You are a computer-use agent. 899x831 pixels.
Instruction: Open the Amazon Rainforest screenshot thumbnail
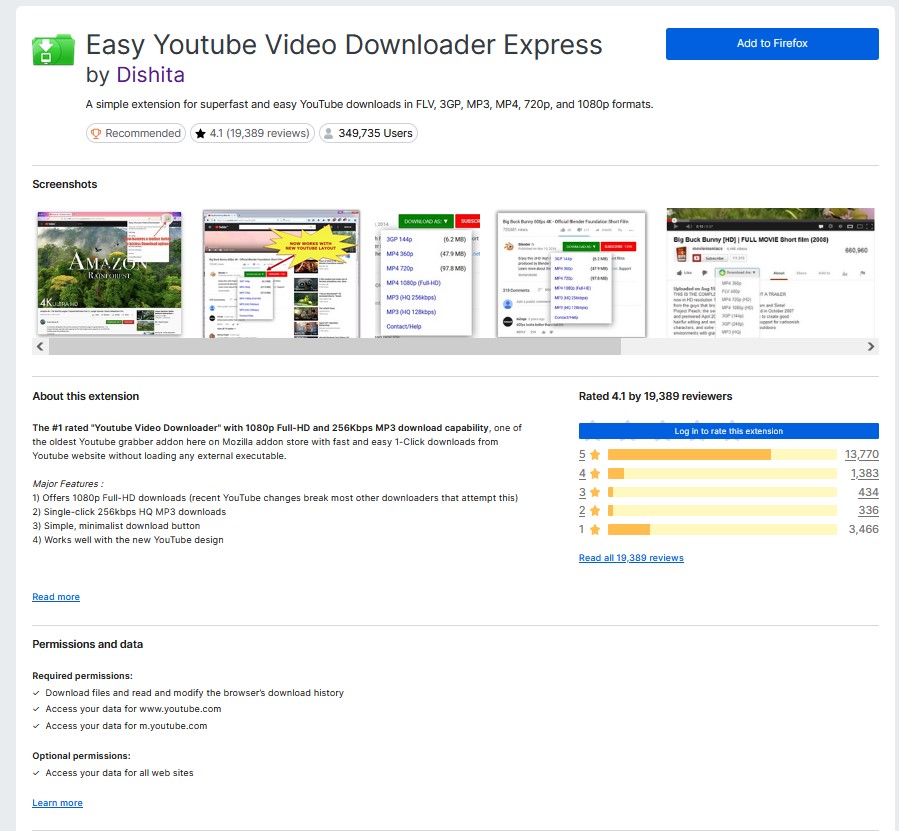click(x=110, y=274)
